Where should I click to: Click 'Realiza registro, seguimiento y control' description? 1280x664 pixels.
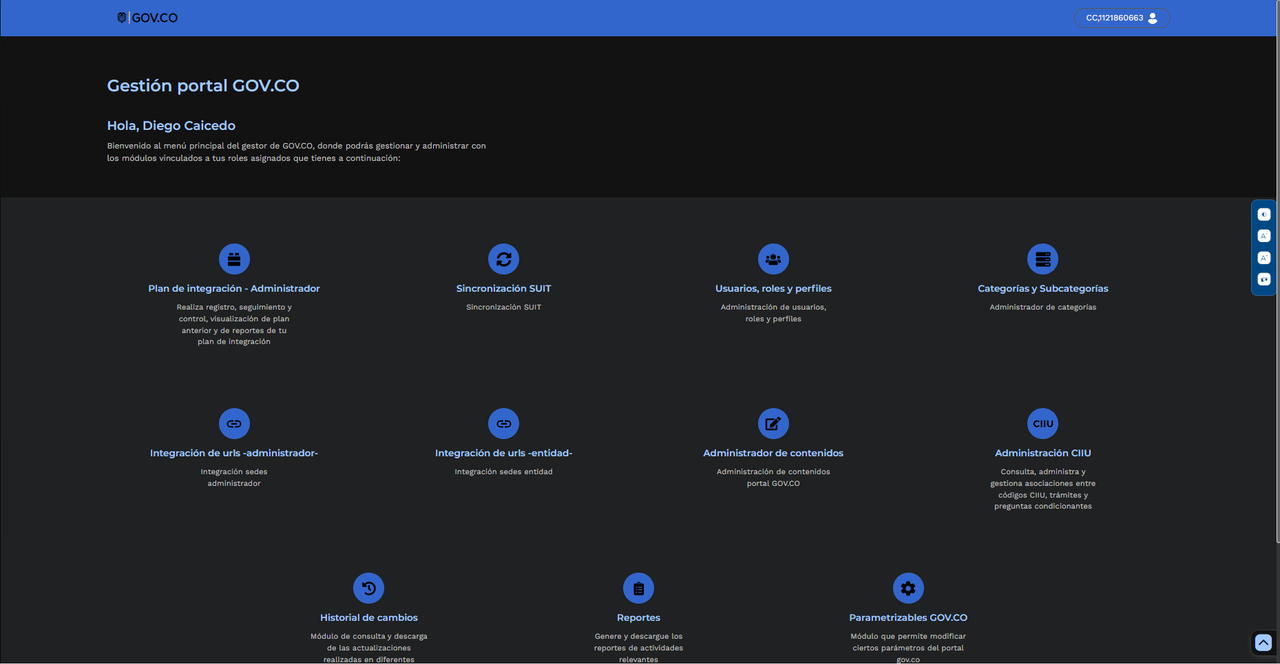tap(234, 324)
